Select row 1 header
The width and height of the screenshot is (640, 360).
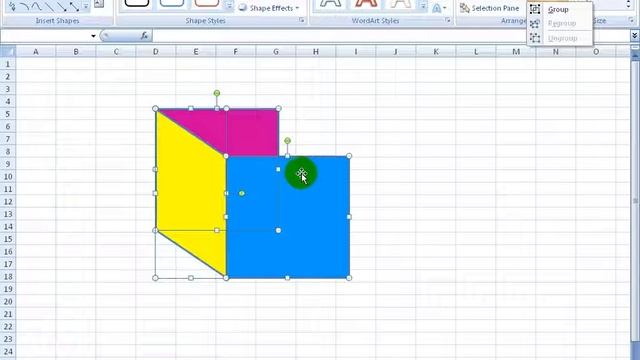(x=8, y=64)
